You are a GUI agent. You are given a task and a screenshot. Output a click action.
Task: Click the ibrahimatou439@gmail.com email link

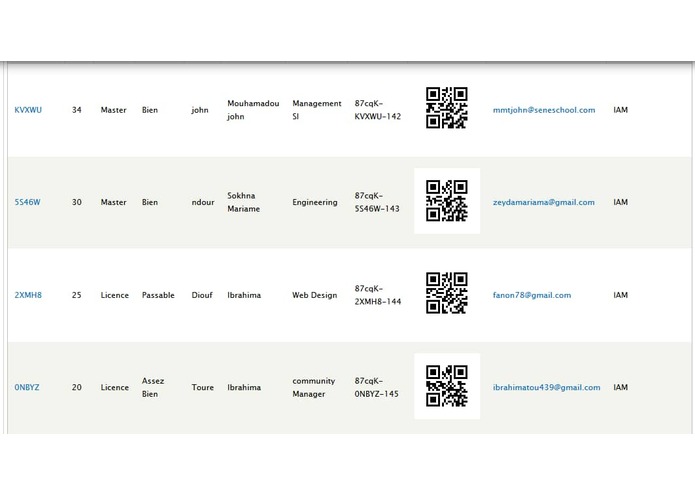tap(547, 387)
